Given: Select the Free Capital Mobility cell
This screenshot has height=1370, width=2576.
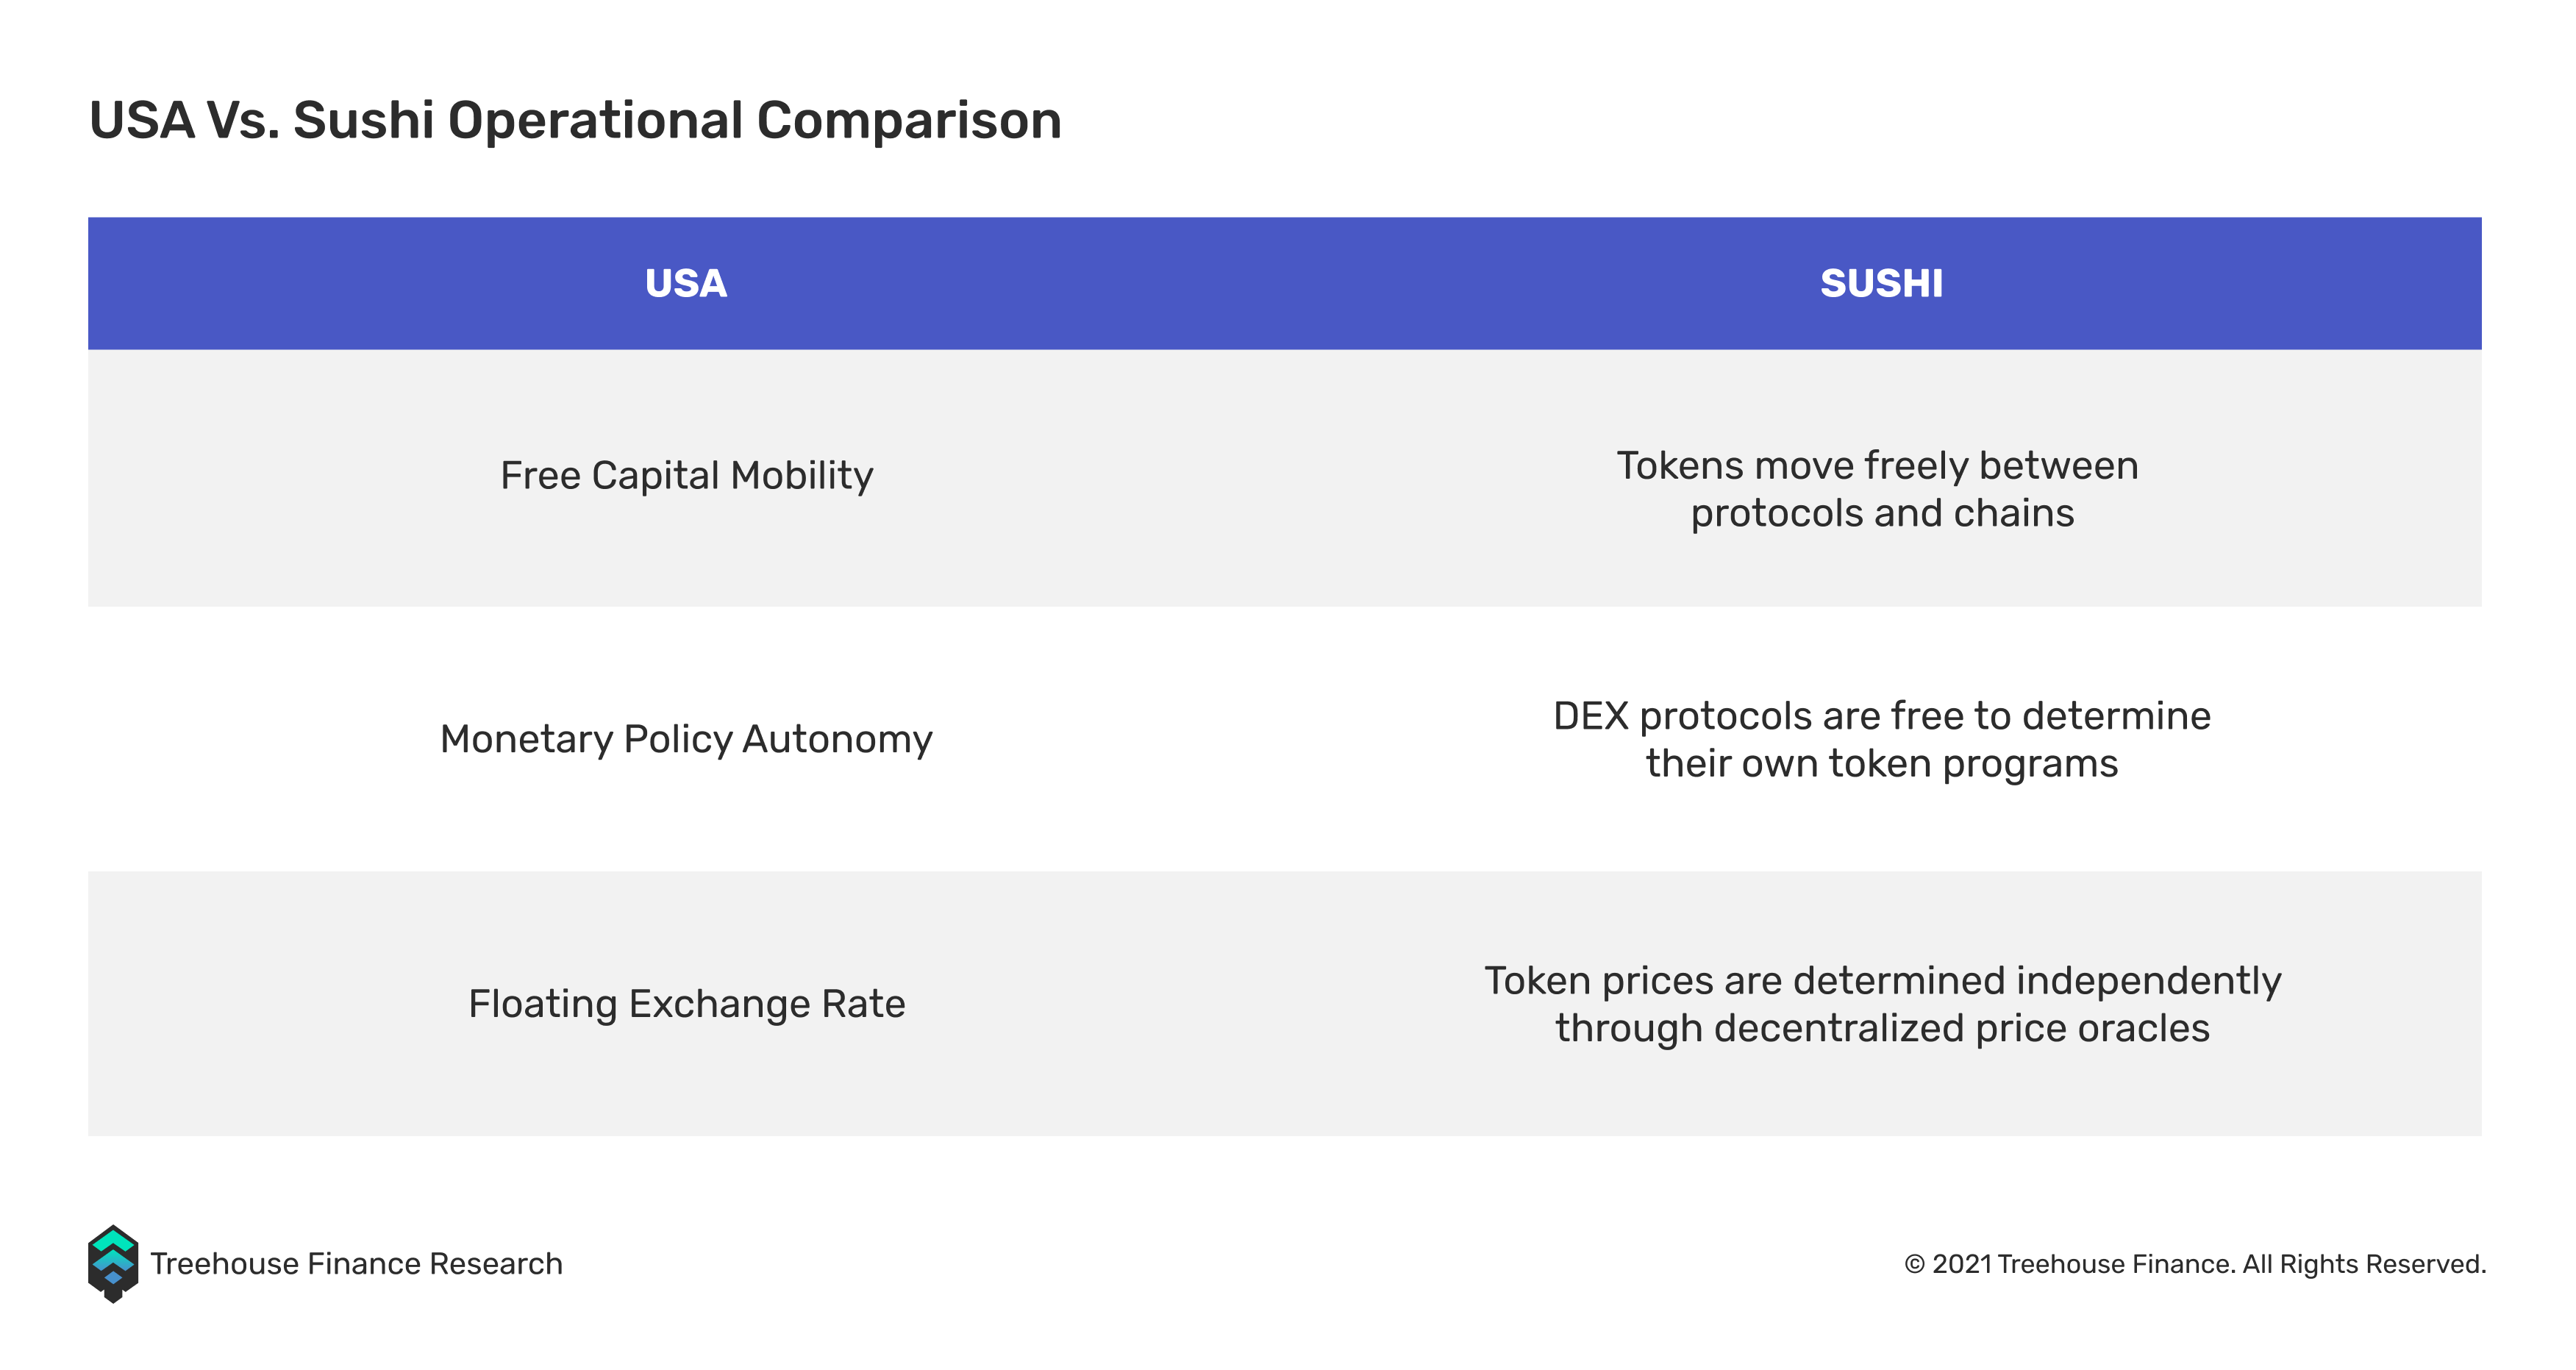Looking at the screenshot, I should [687, 476].
